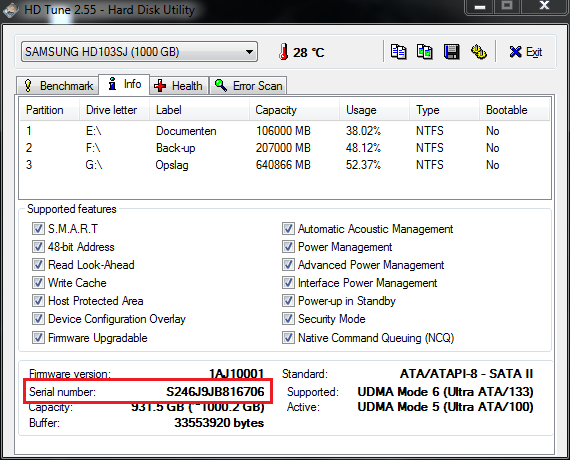Select the Documenten partition row
Screen dimensions: 570x460
285,131
